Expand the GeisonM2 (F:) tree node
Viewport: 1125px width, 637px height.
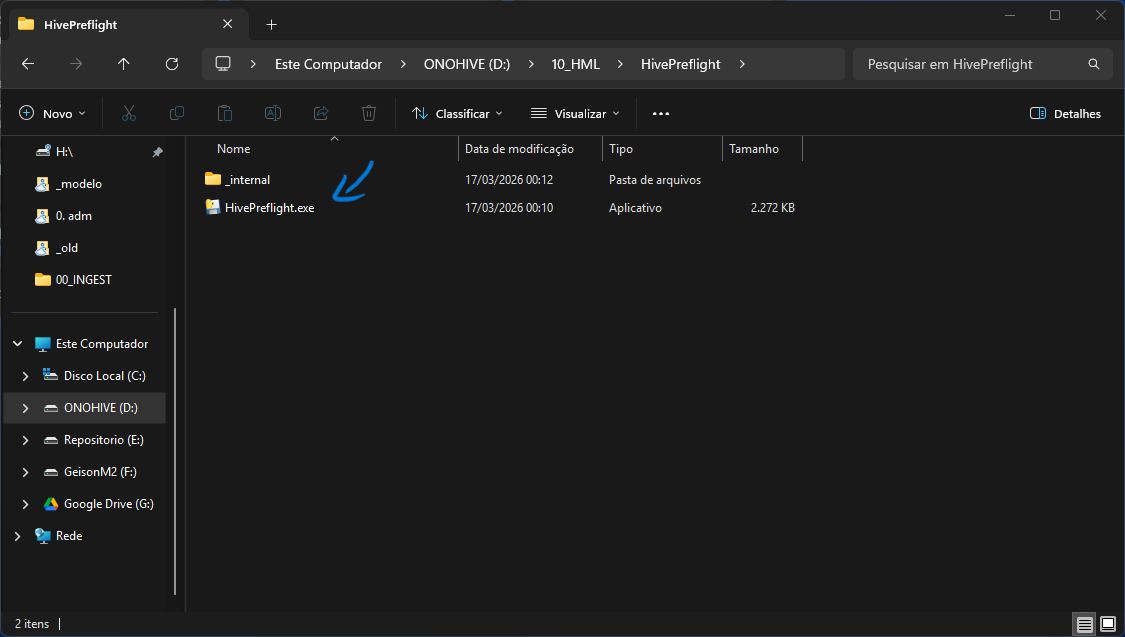[x=26, y=472]
